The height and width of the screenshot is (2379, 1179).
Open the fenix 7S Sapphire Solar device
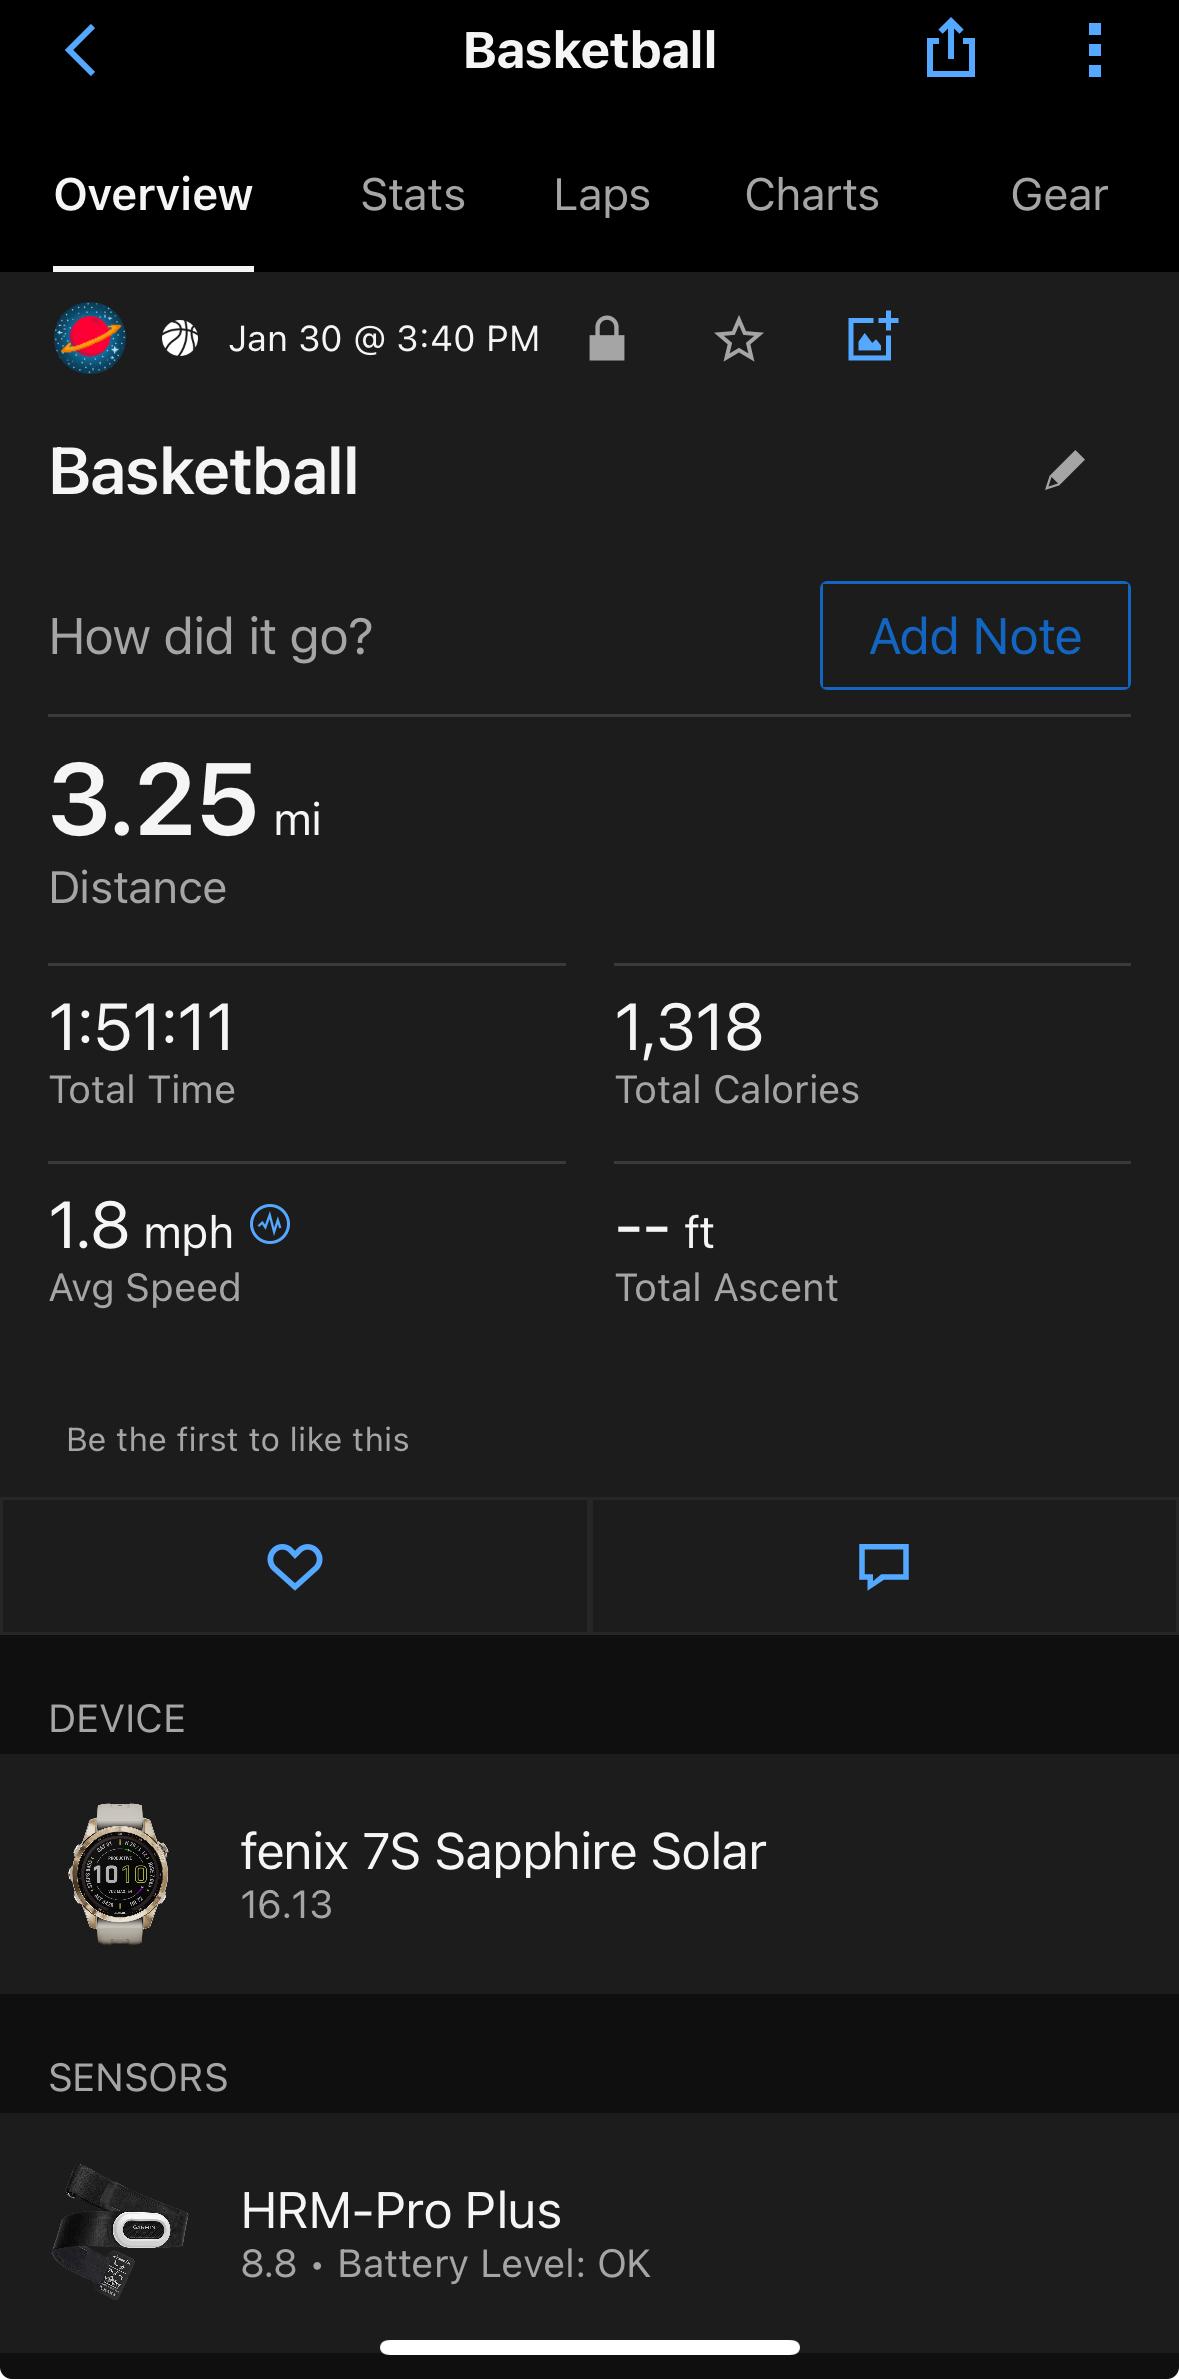click(x=503, y=1873)
